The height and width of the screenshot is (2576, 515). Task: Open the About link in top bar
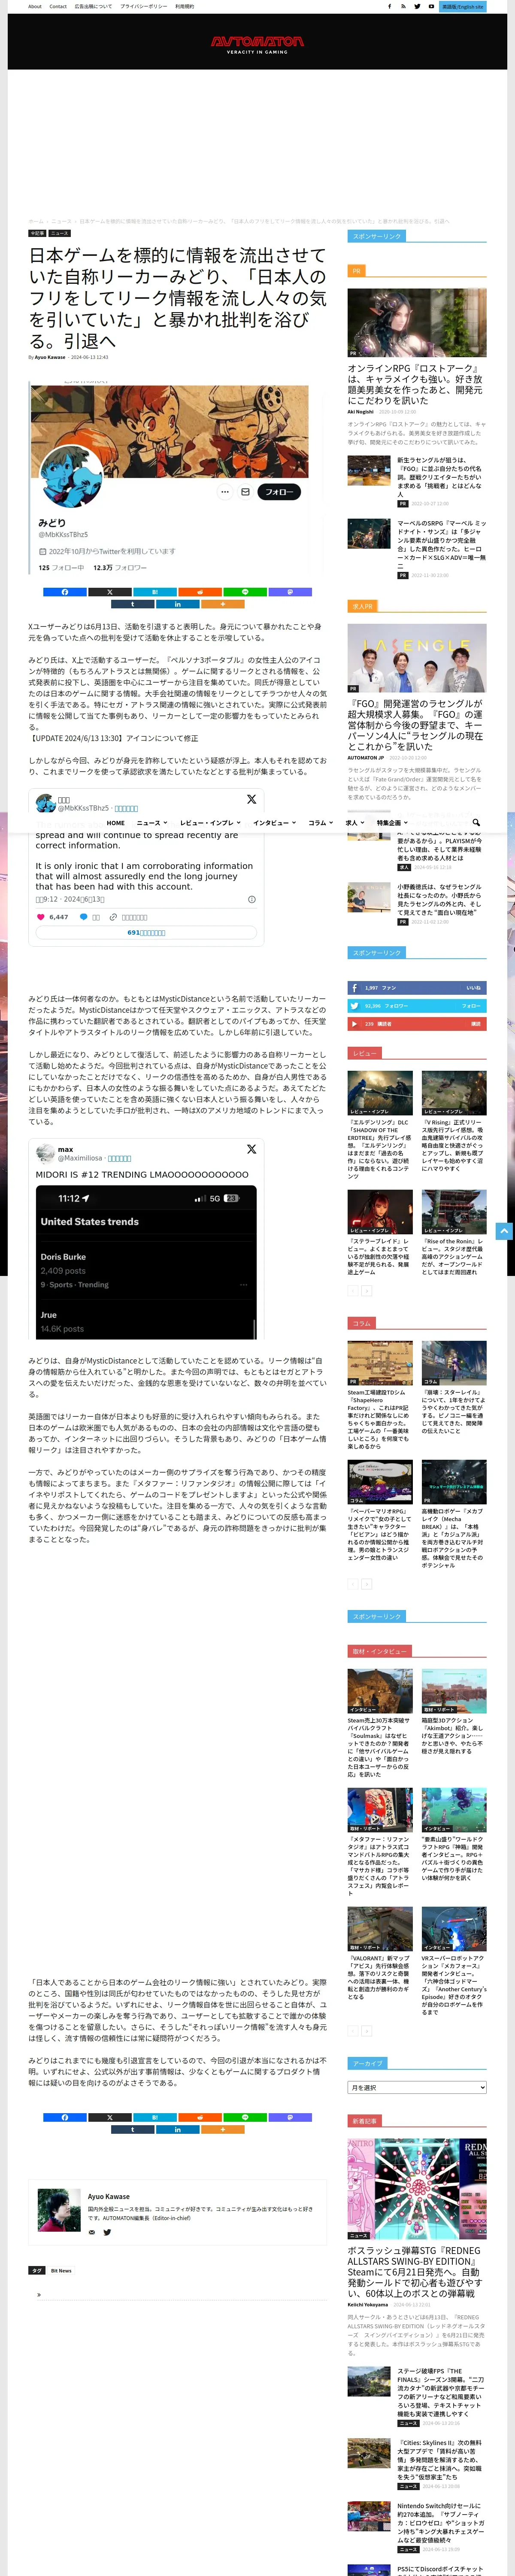pos(35,6)
